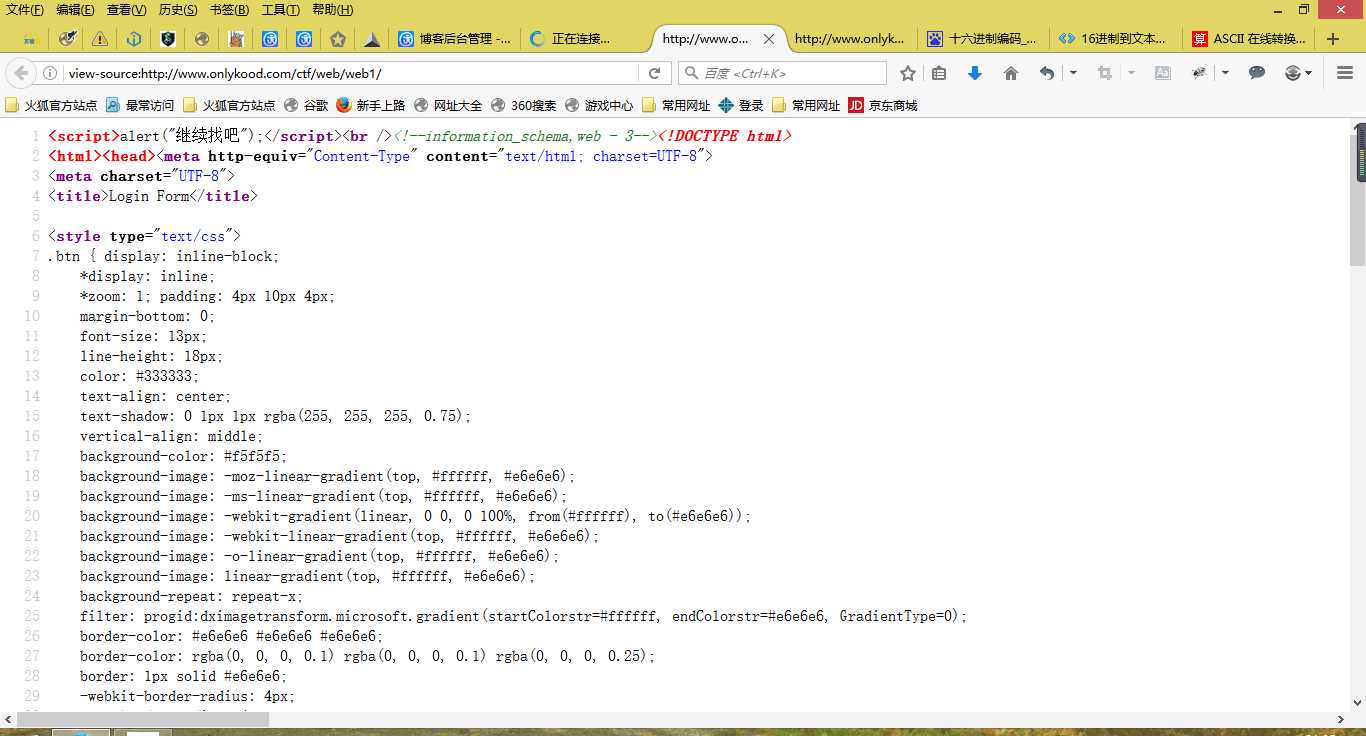Open 书签(B) menu
1366x736 pixels.
[230, 10]
